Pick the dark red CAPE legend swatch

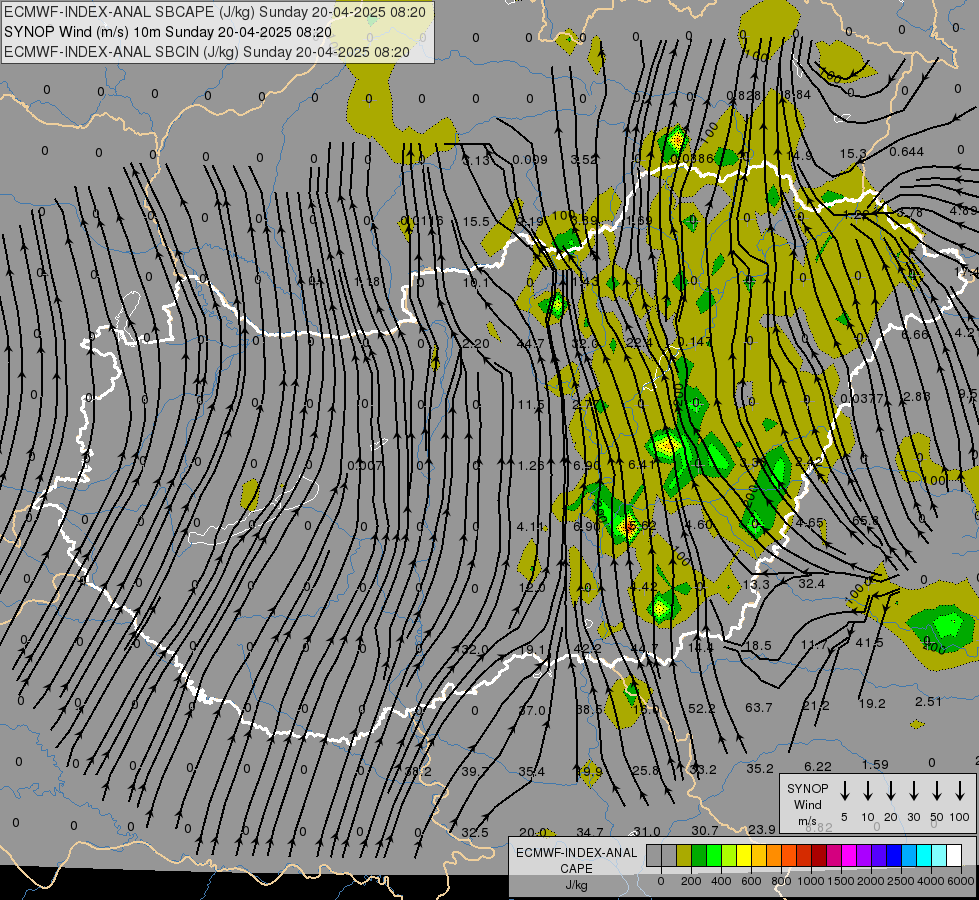[819, 855]
